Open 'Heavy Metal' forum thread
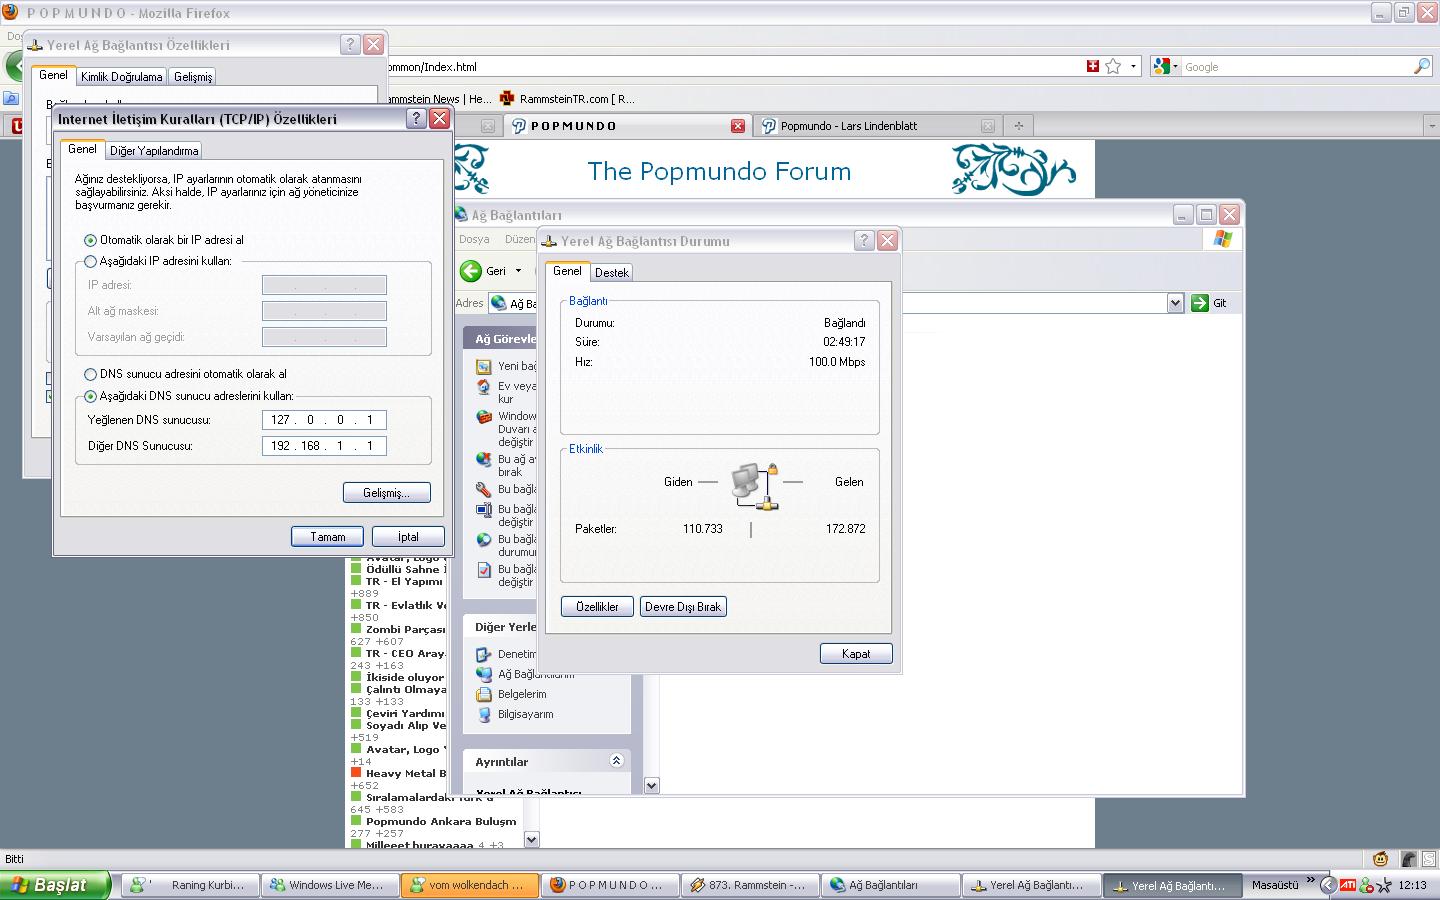Viewport: 1440px width, 900px height. [x=406, y=774]
